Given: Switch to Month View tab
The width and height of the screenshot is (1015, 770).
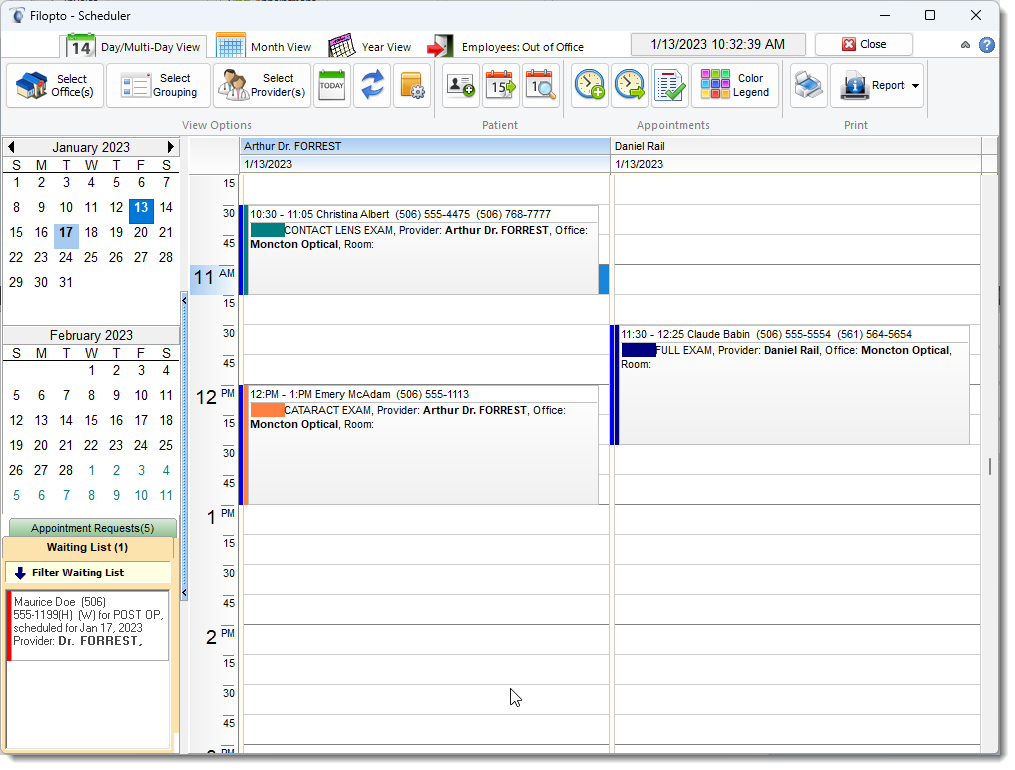Looking at the screenshot, I should pyautogui.click(x=265, y=46).
